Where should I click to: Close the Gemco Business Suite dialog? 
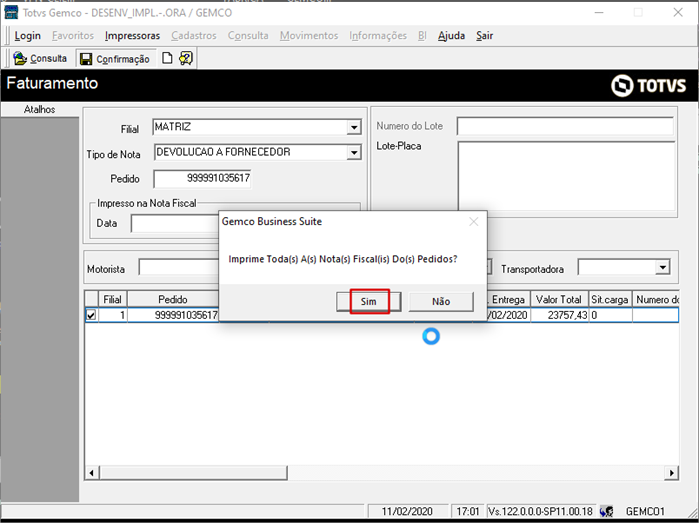473,222
